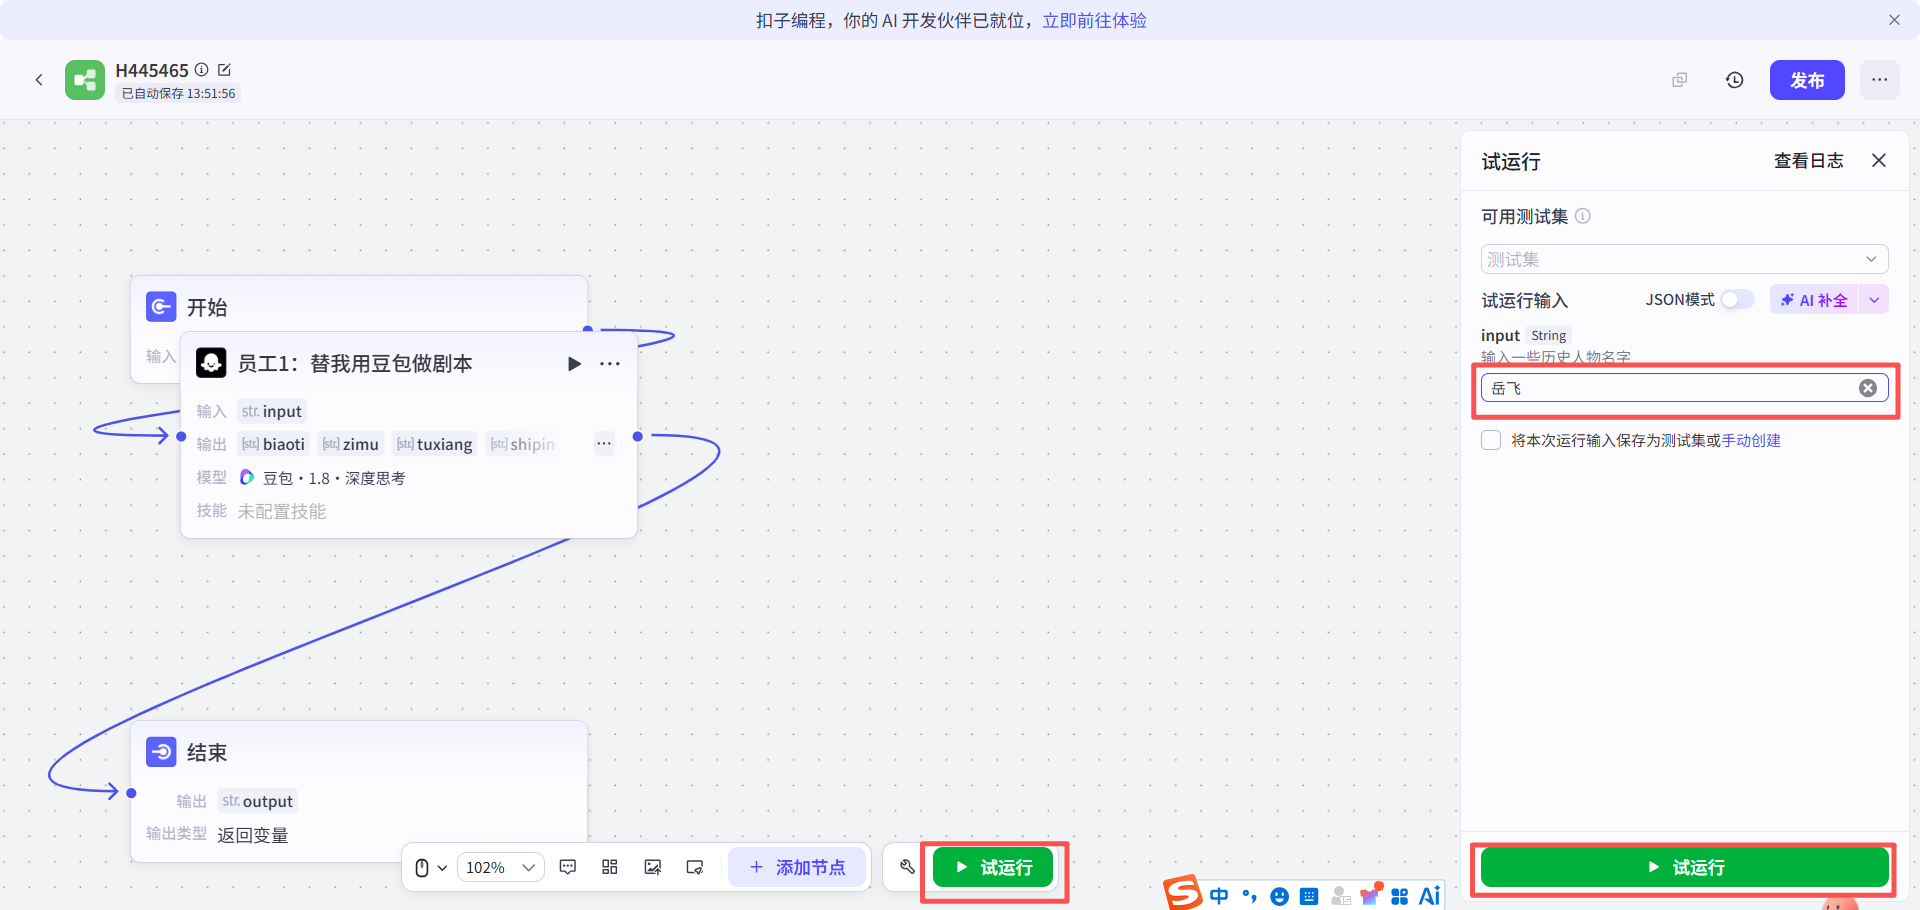Show info for 可用测试集
The width and height of the screenshot is (1920, 910).
(1583, 216)
